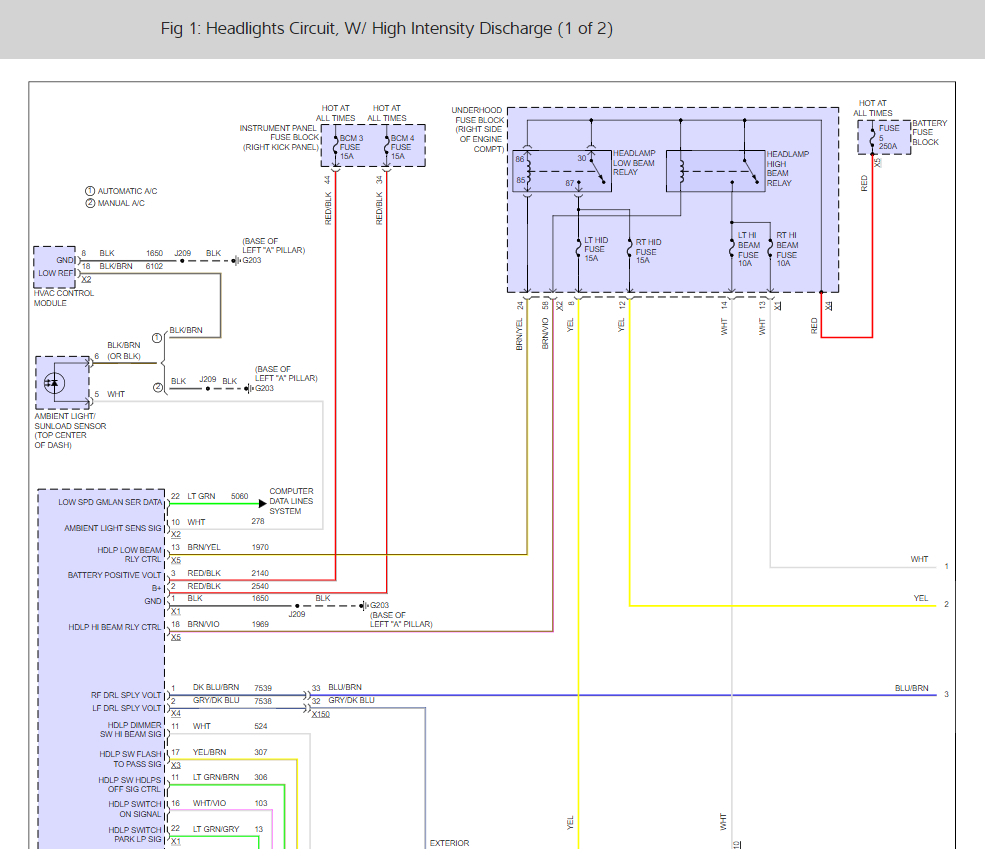The image size is (985, 864).
Task: Click the Fig 1 Headlights Circuit title
Action: click(386, 29)
